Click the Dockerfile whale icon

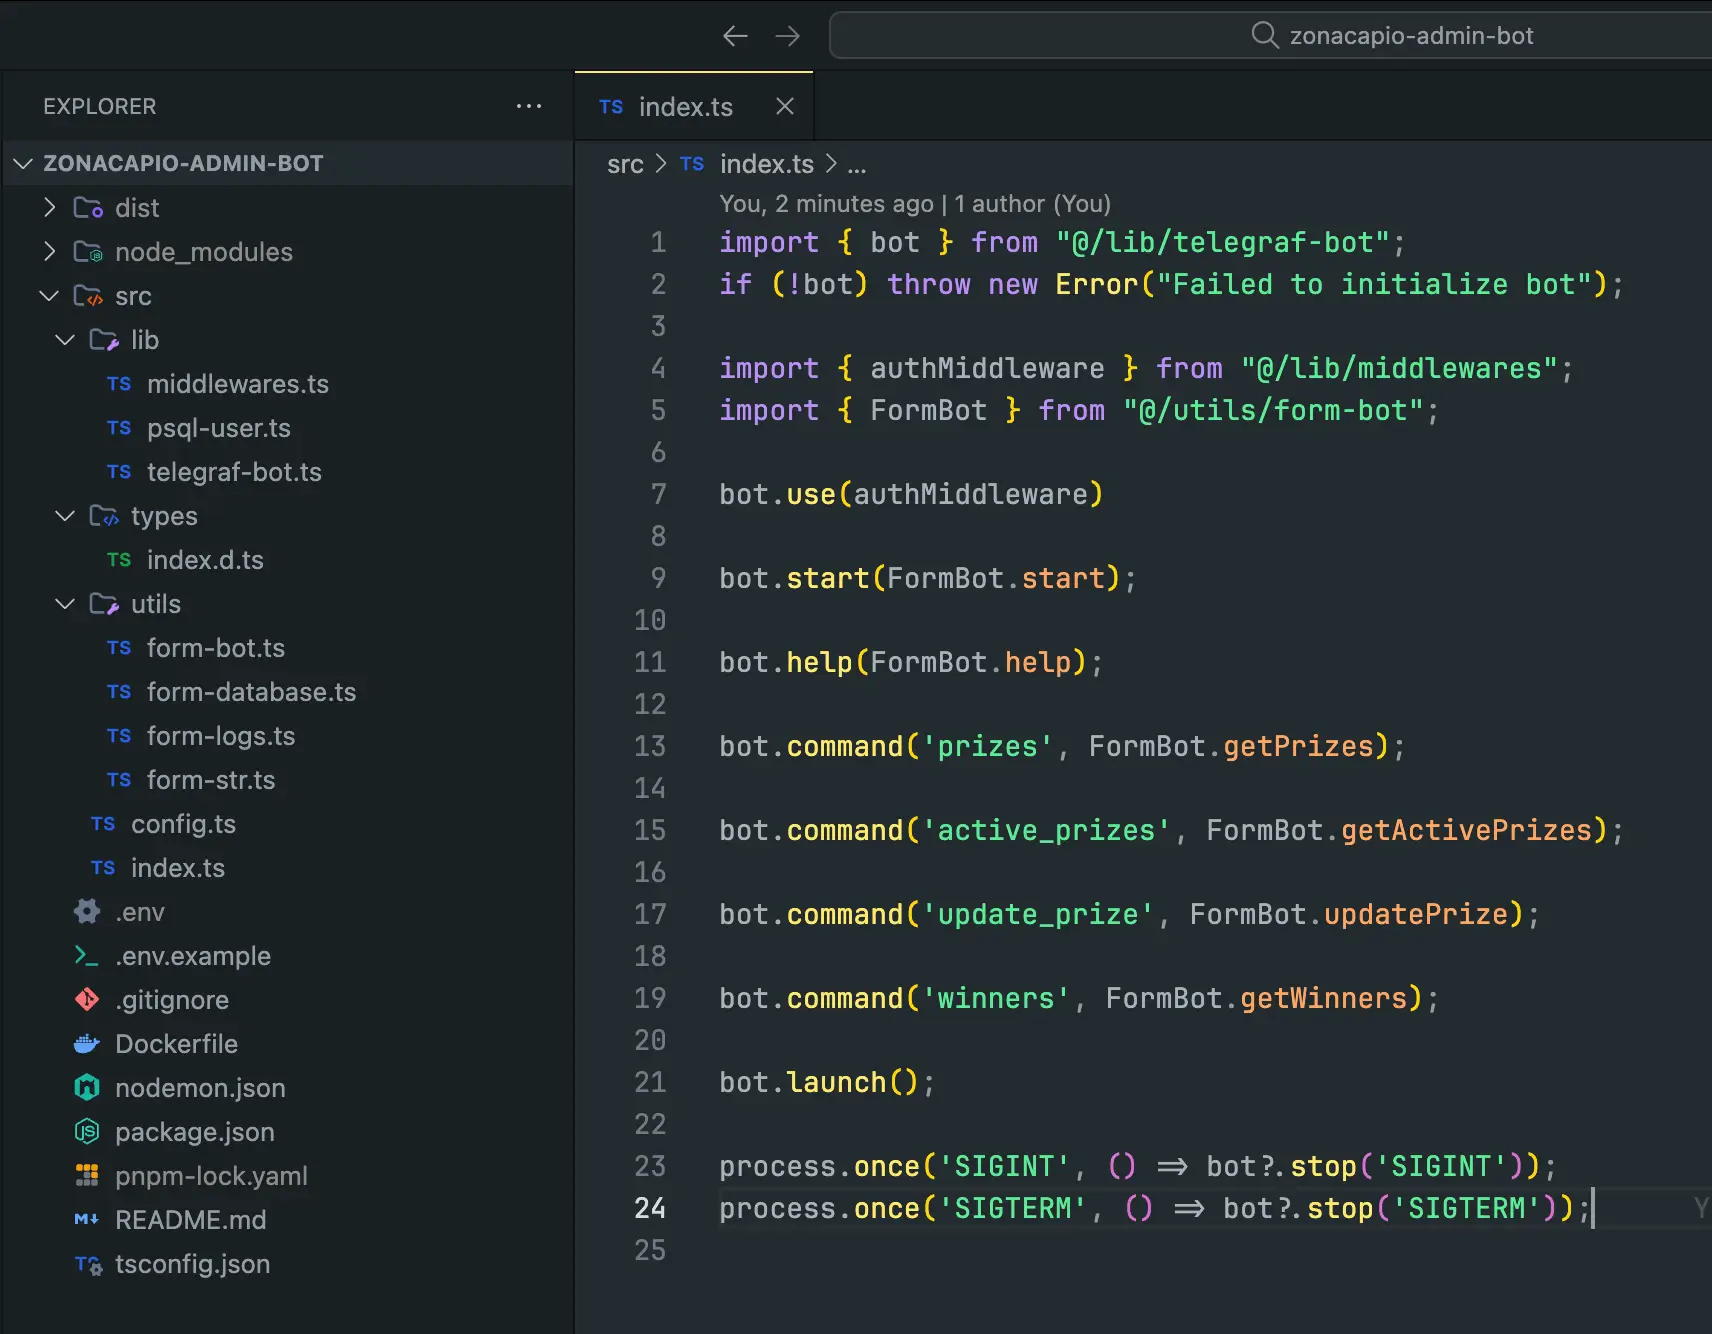[87, 1044]
